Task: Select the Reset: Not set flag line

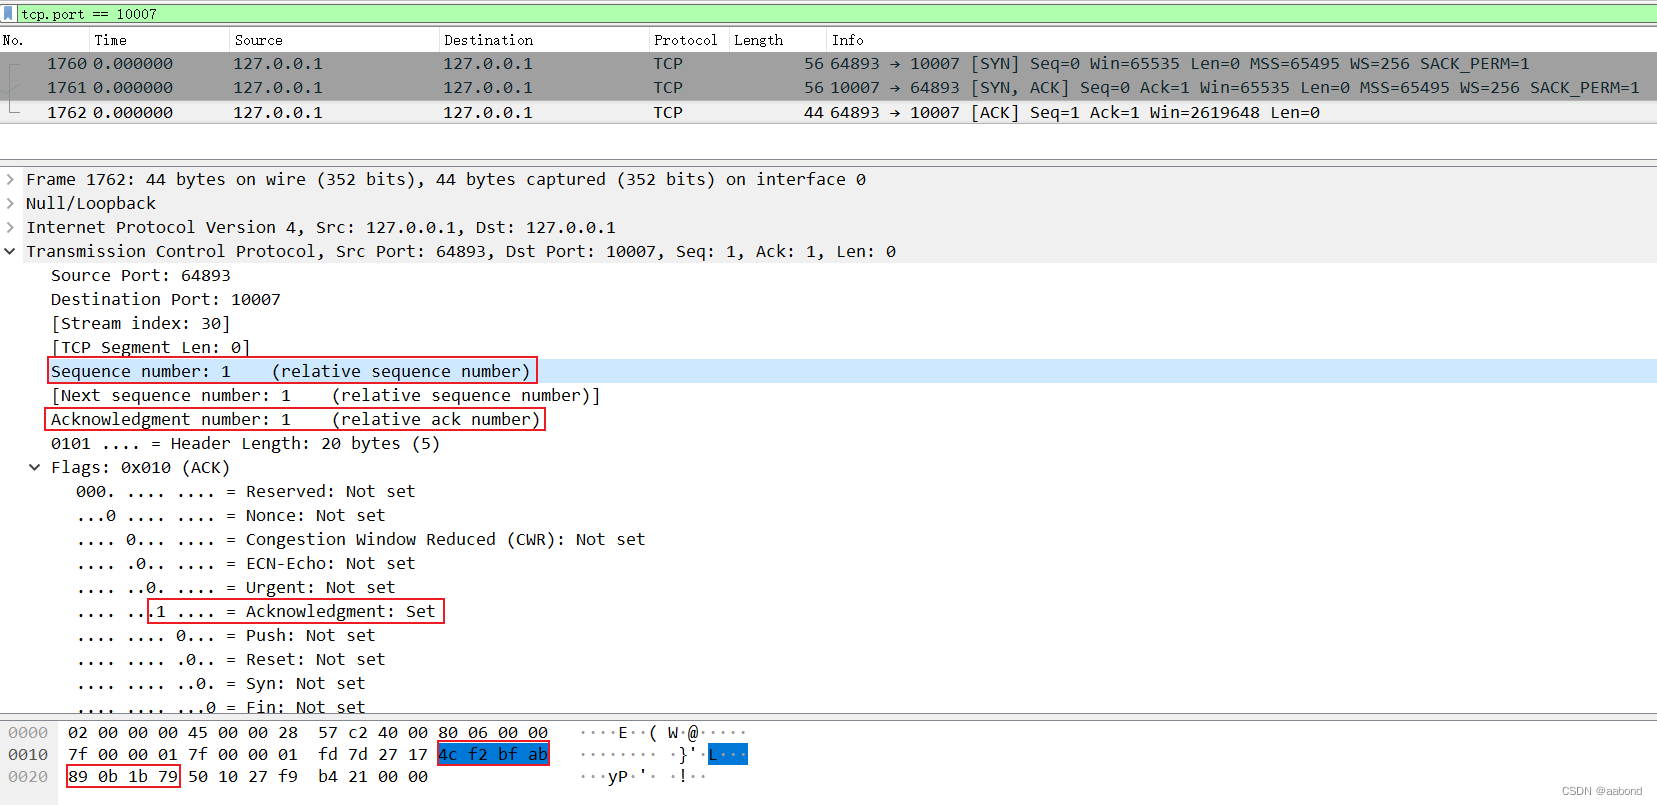Action: [x=230, y=660]
